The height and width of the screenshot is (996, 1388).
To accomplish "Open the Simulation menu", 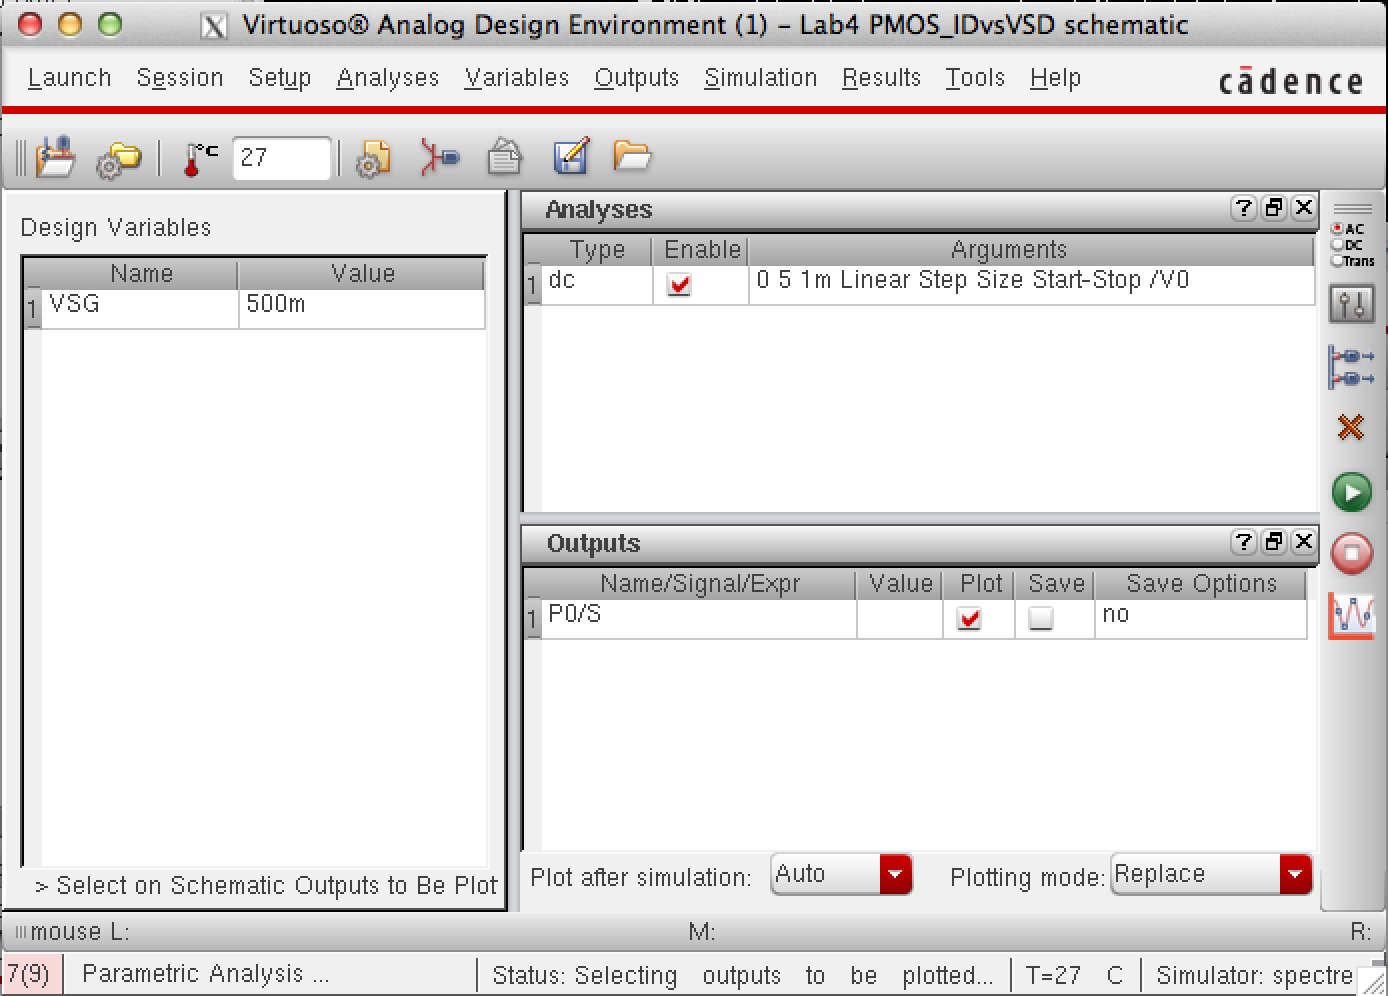I will tap(761, 78).
